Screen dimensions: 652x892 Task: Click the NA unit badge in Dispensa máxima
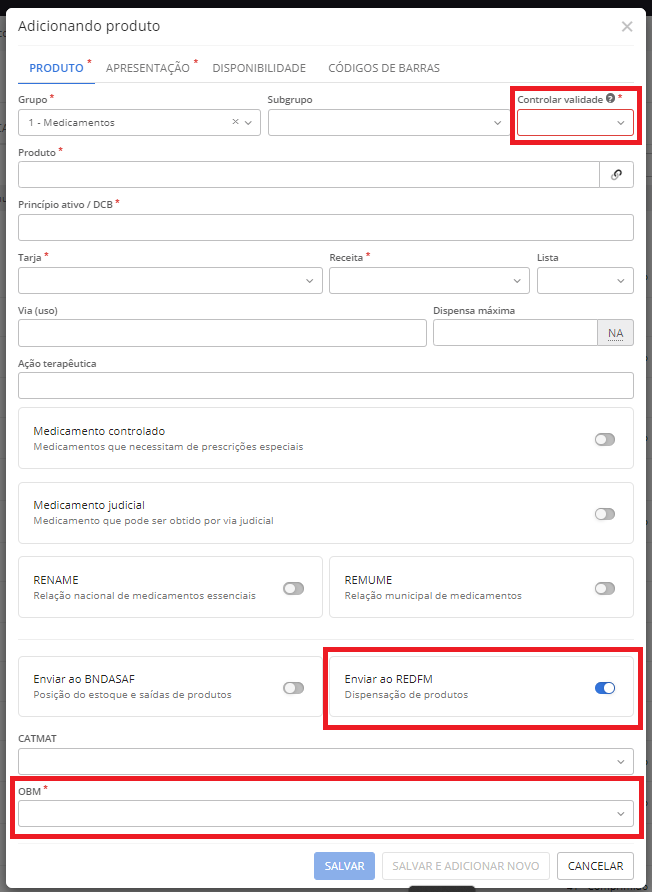click(x=615, y=333)
